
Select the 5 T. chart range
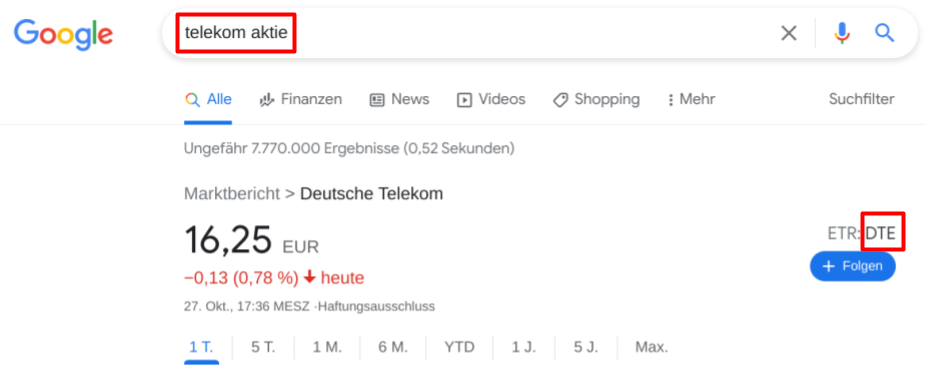pos(263,347)
